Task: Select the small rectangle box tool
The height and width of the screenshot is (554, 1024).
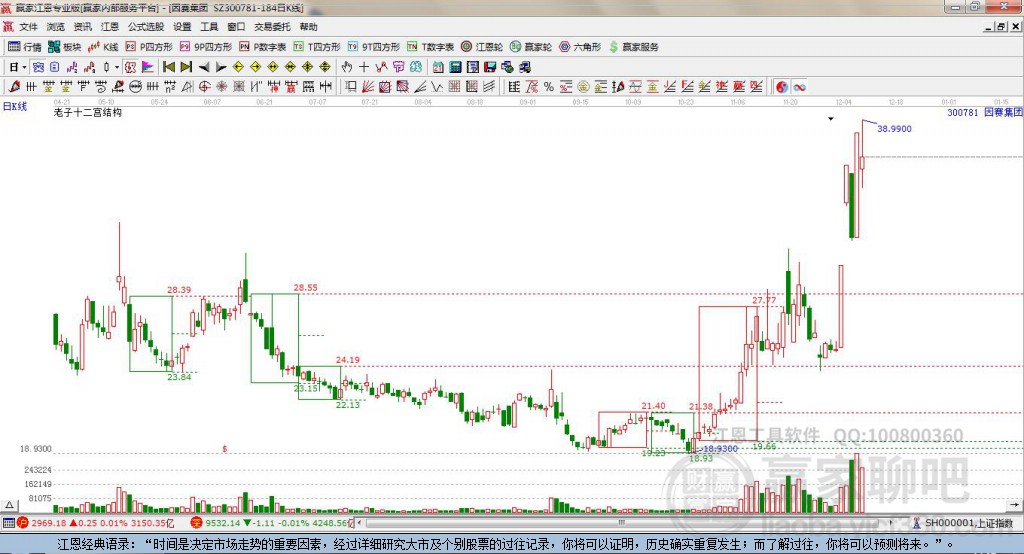Action: pos(351,86)
